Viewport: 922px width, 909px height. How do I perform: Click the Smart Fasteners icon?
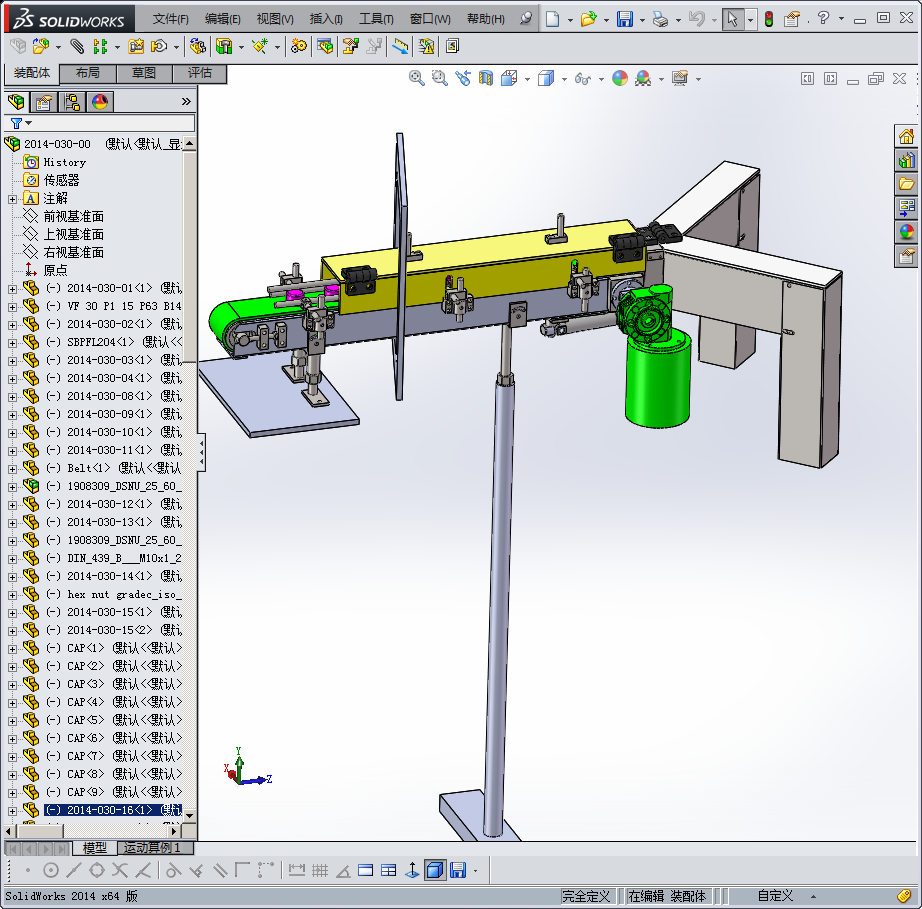[136, 46]
